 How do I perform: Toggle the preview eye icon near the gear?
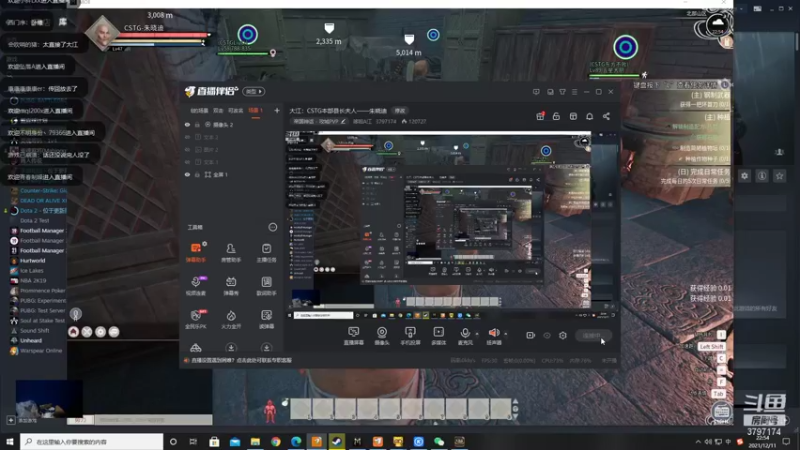click(547, 335)
